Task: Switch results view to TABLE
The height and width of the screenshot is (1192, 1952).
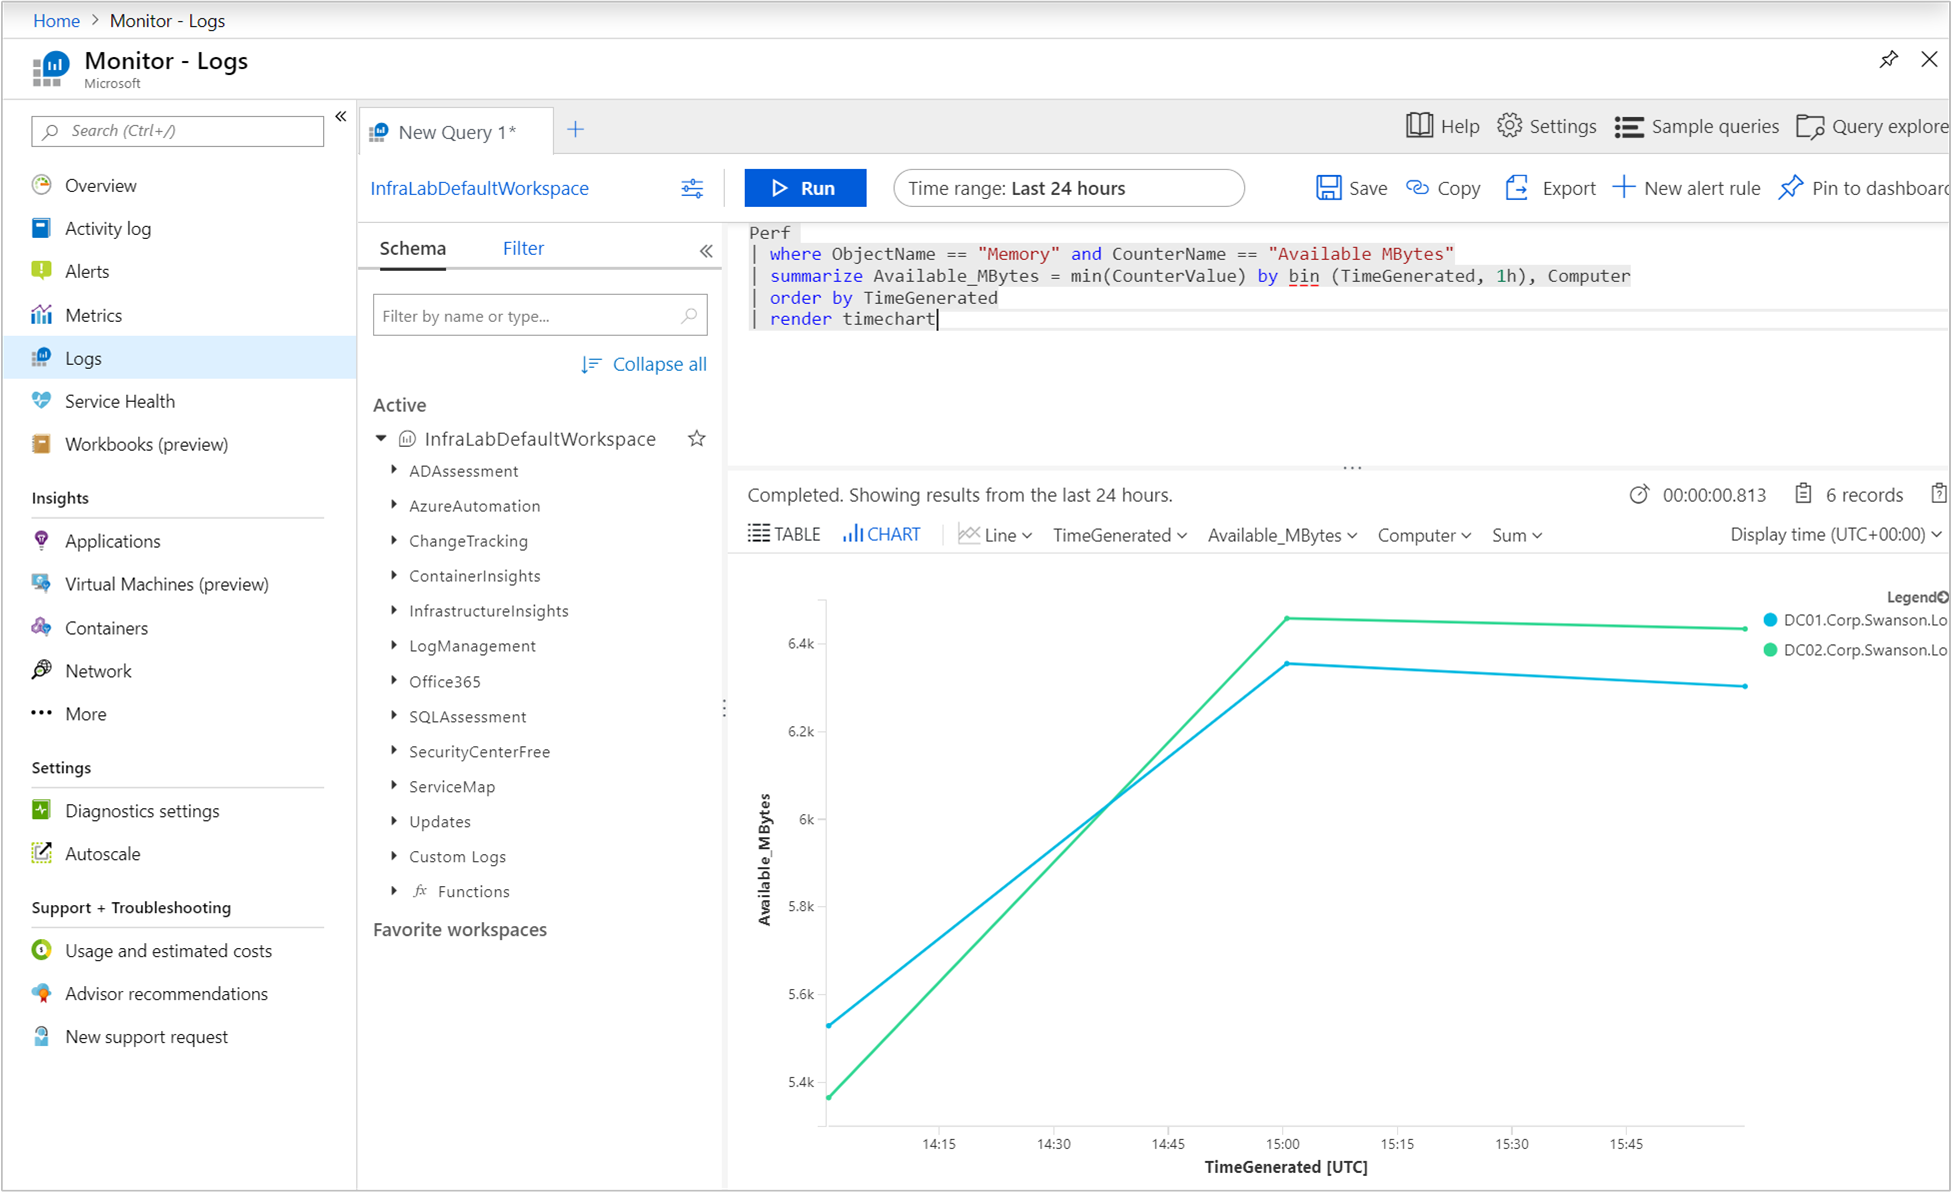Action: [x=784, y=535]
